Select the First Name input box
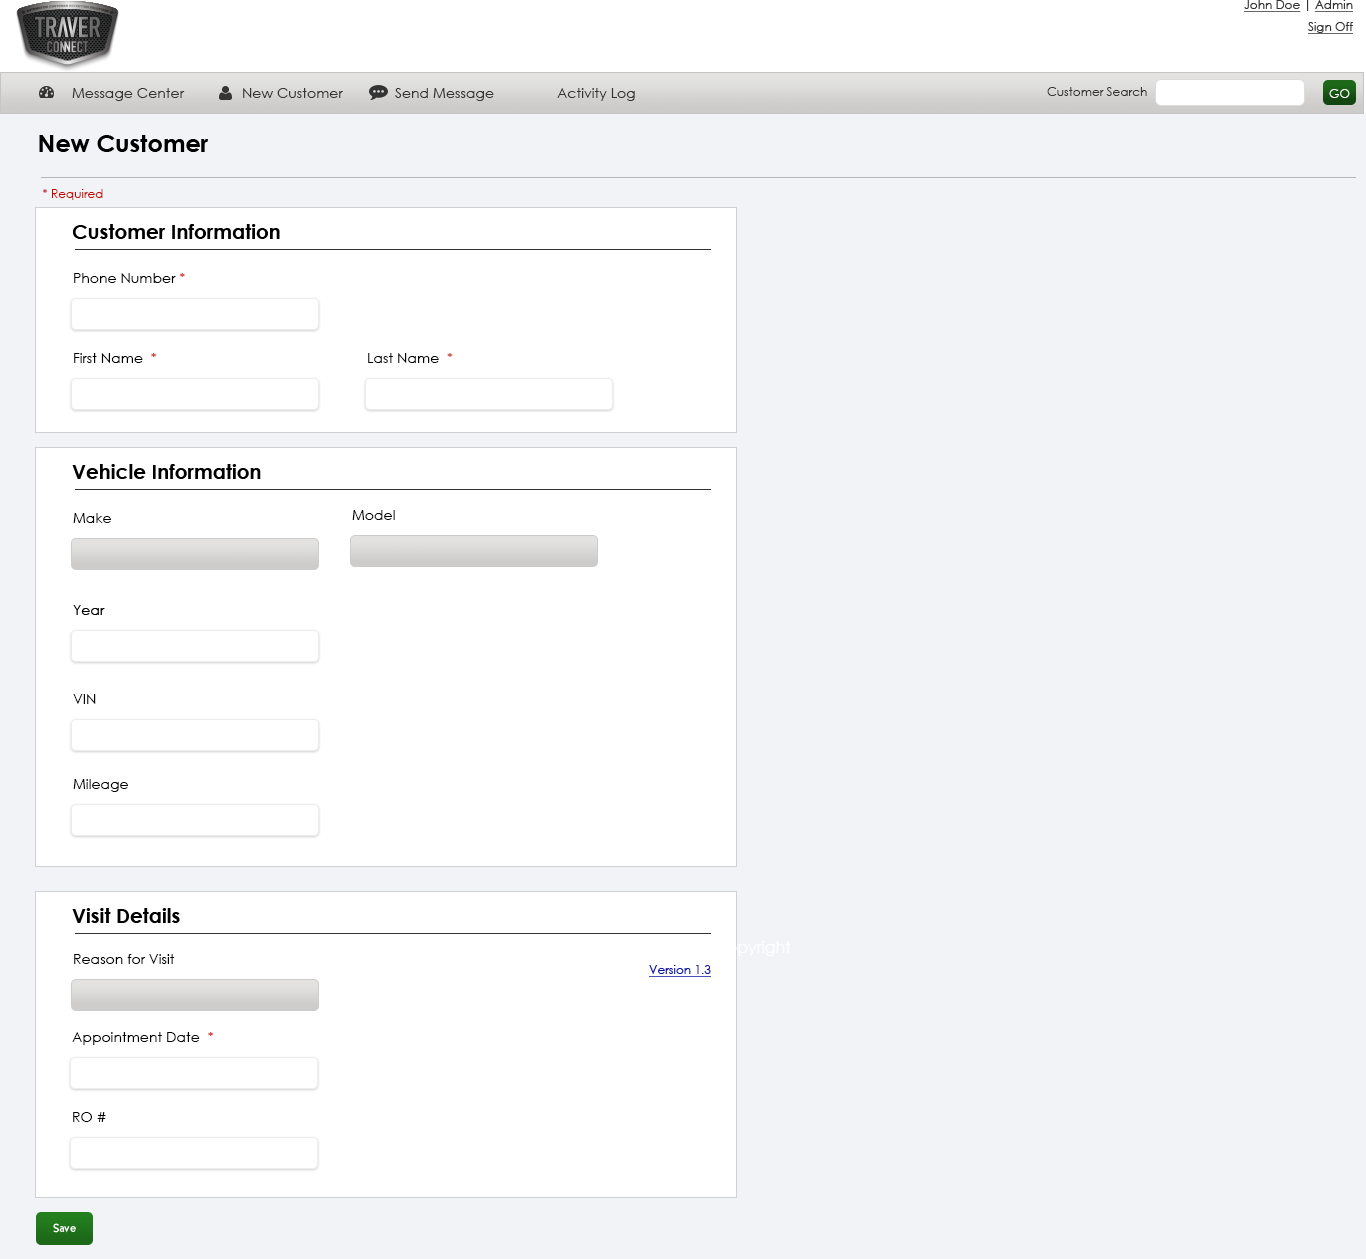 click(195, 394)
